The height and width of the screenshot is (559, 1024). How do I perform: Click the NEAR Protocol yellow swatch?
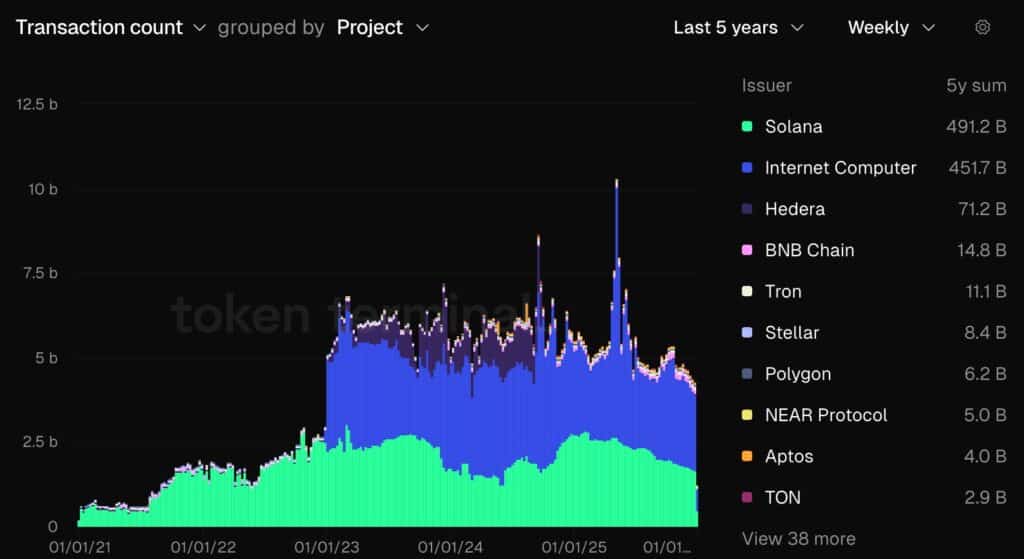point(747,415)
